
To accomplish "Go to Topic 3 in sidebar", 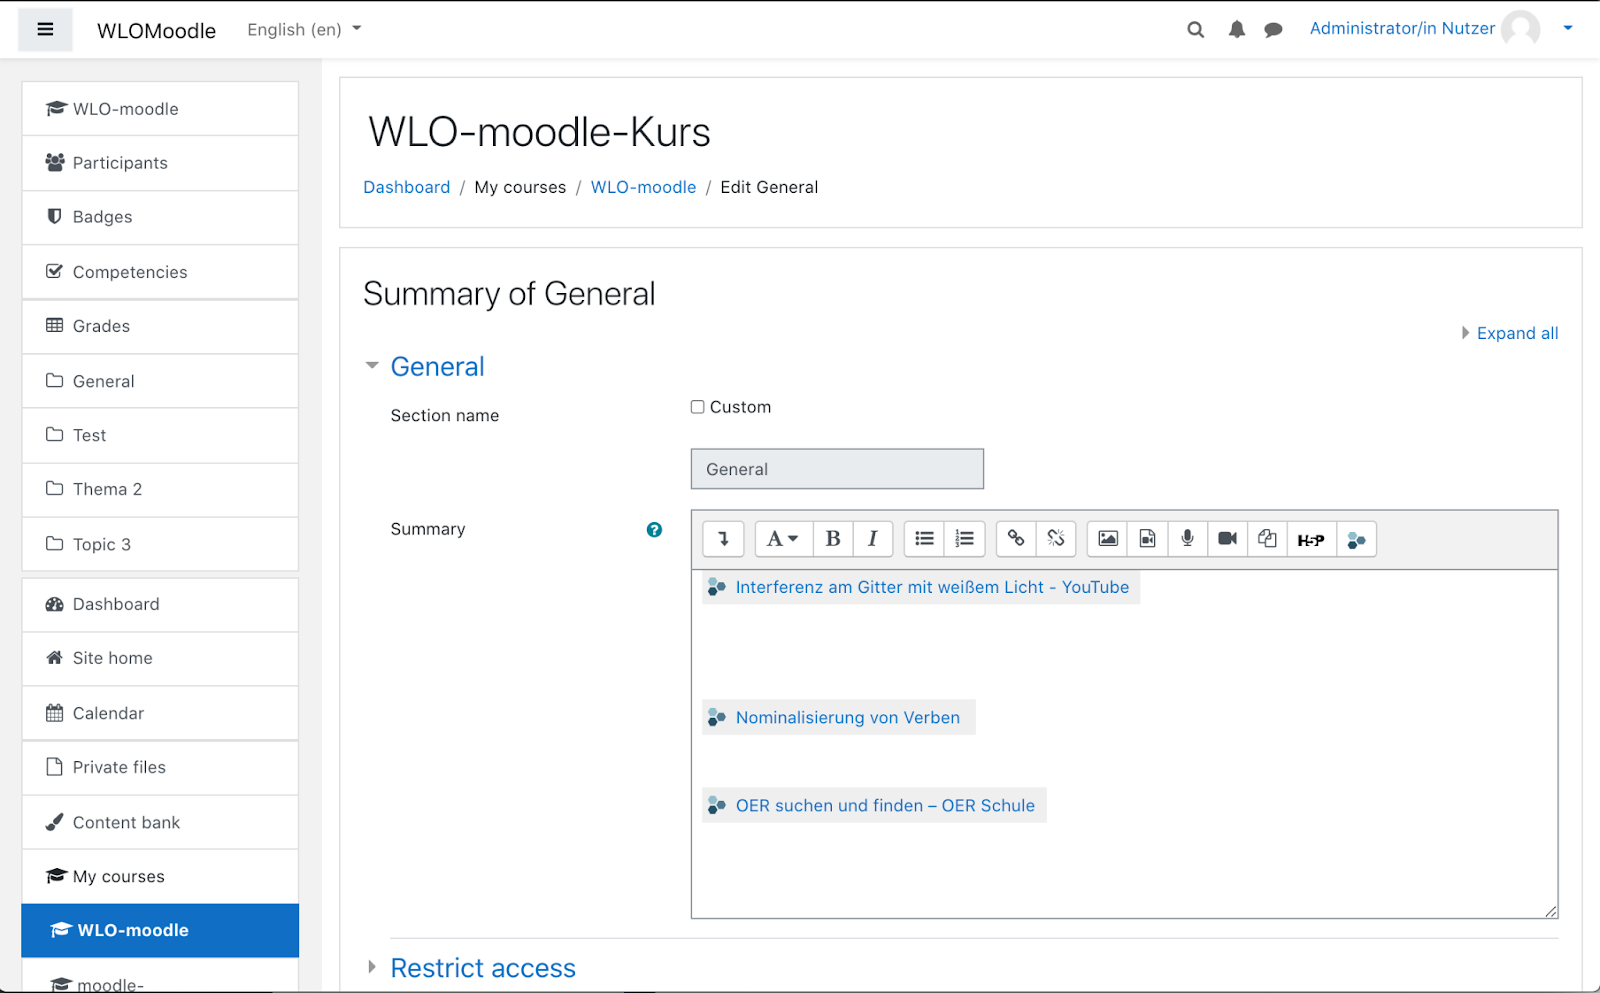I will 160,544.
